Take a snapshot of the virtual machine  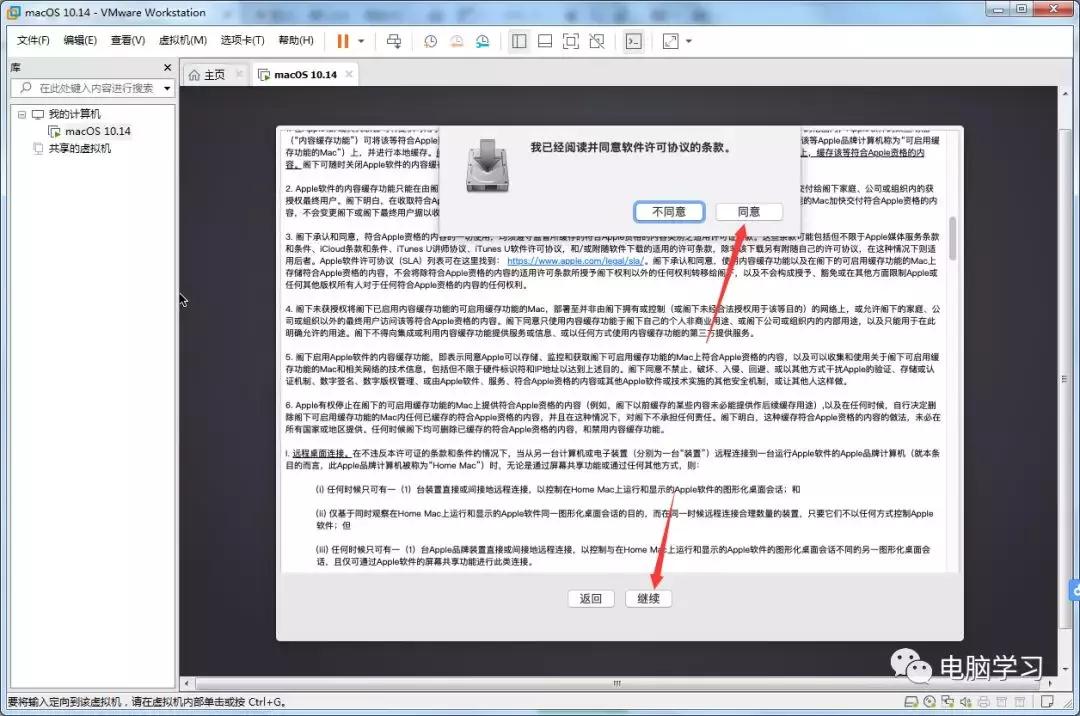tap(430, 41)
